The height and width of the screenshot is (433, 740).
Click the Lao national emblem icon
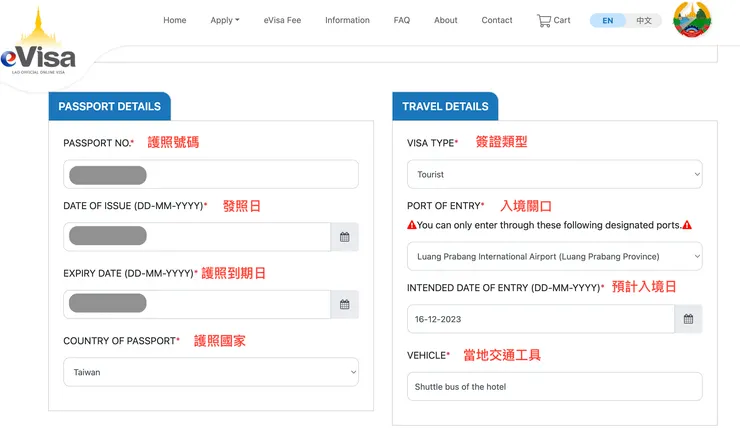pyautogui.click(x=692, y=20)
